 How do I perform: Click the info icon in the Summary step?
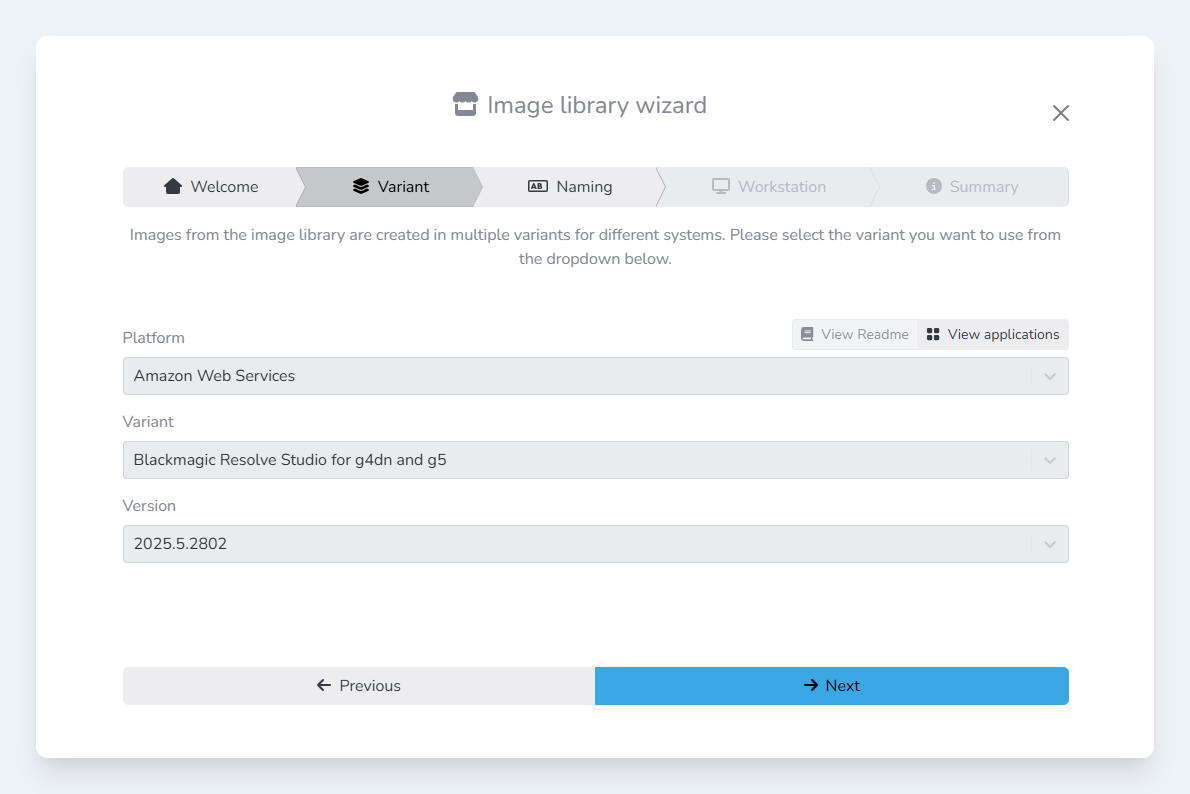click(x=934, y=187)
